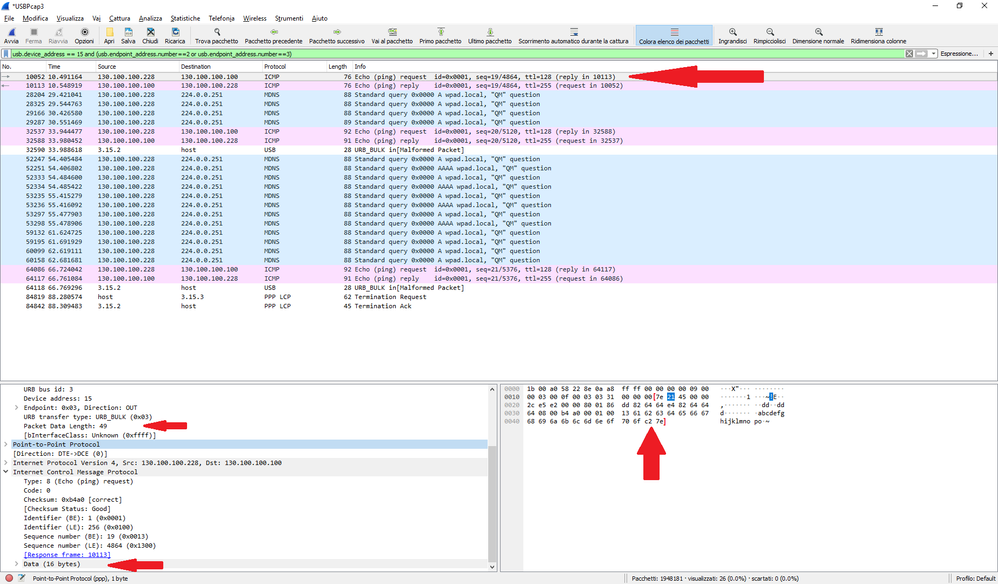
Task: Select packet 32590 URB_BULK in row
Action: (x=499, y=150)
